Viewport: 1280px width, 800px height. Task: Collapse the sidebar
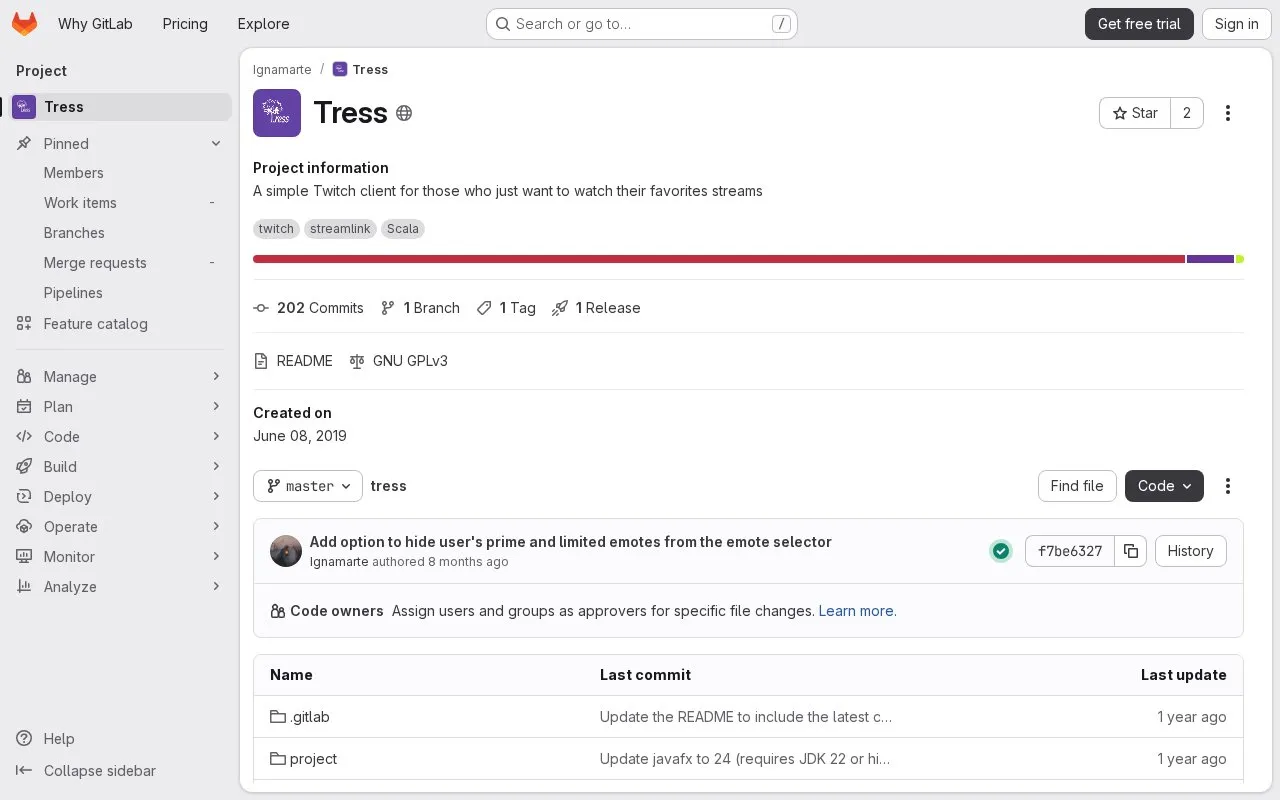point(86,771)
